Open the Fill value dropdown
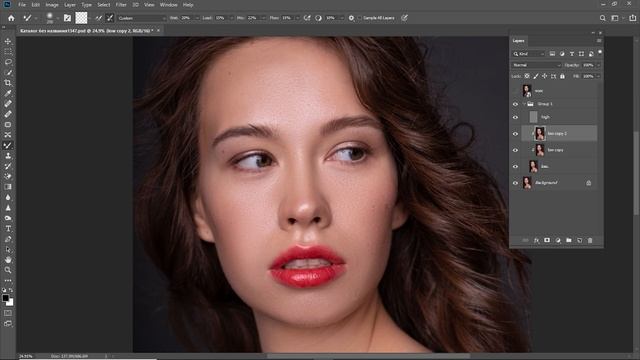The image size is (640, 360). pos(599,76)
